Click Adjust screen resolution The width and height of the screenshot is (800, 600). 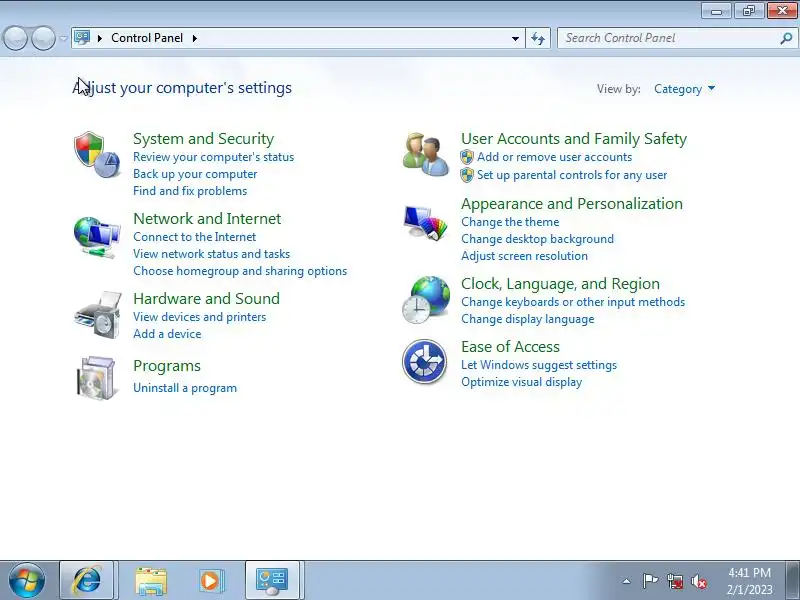click(x=524, y=256)
